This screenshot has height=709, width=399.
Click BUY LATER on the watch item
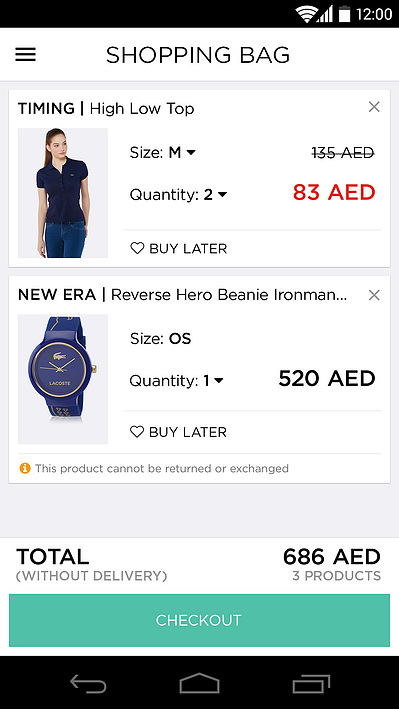click(179, 432)
